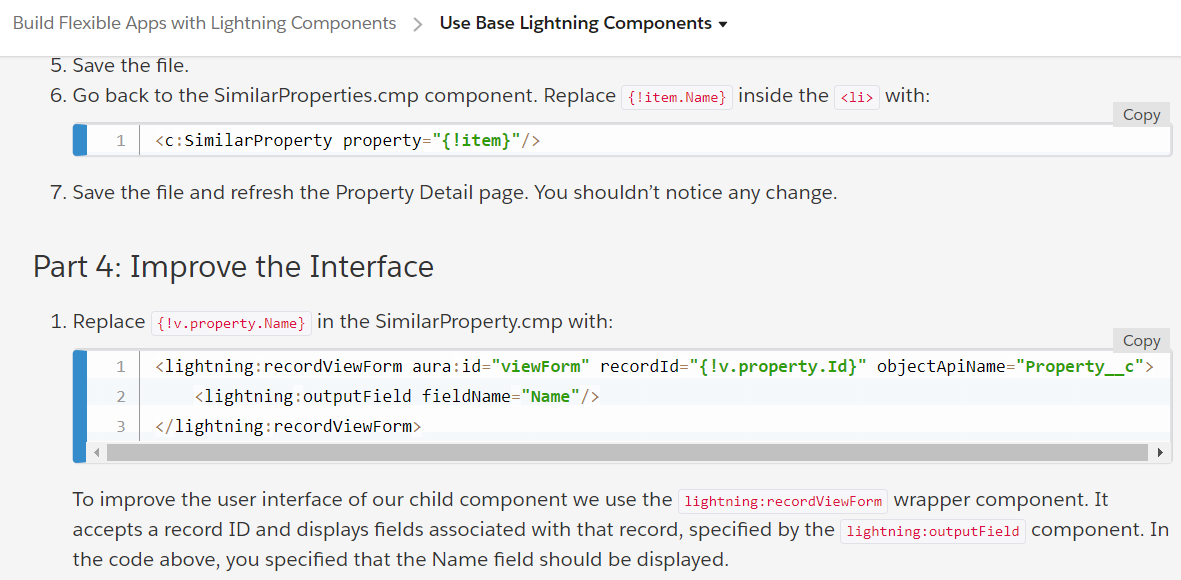
Task: Click line number 1 of the SimilarProperty snippet
Action: 120,141
